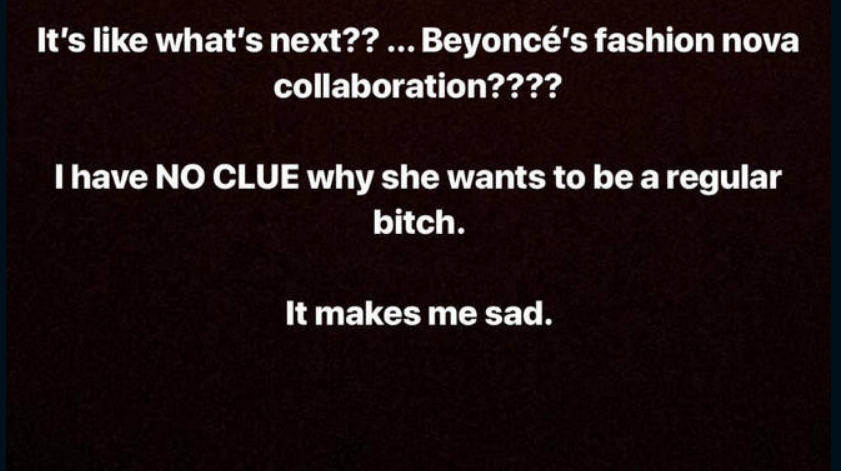
Task: Click the word "regular" in the text
Action: pyautogui.click(x=724, y=179)
